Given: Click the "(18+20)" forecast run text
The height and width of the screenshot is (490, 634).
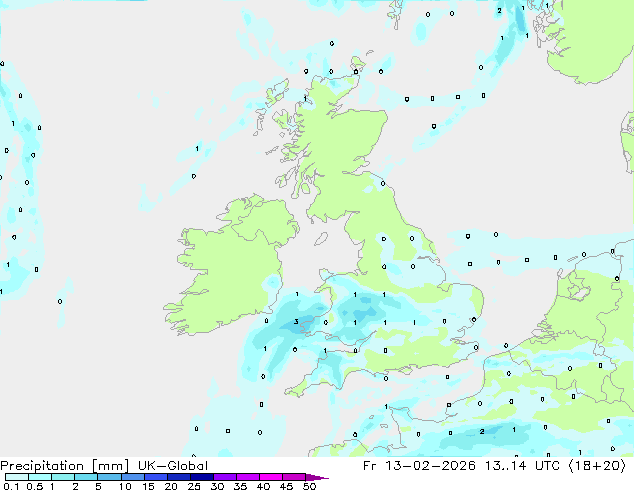Looking at the screenshot, I should pos(597,466).
